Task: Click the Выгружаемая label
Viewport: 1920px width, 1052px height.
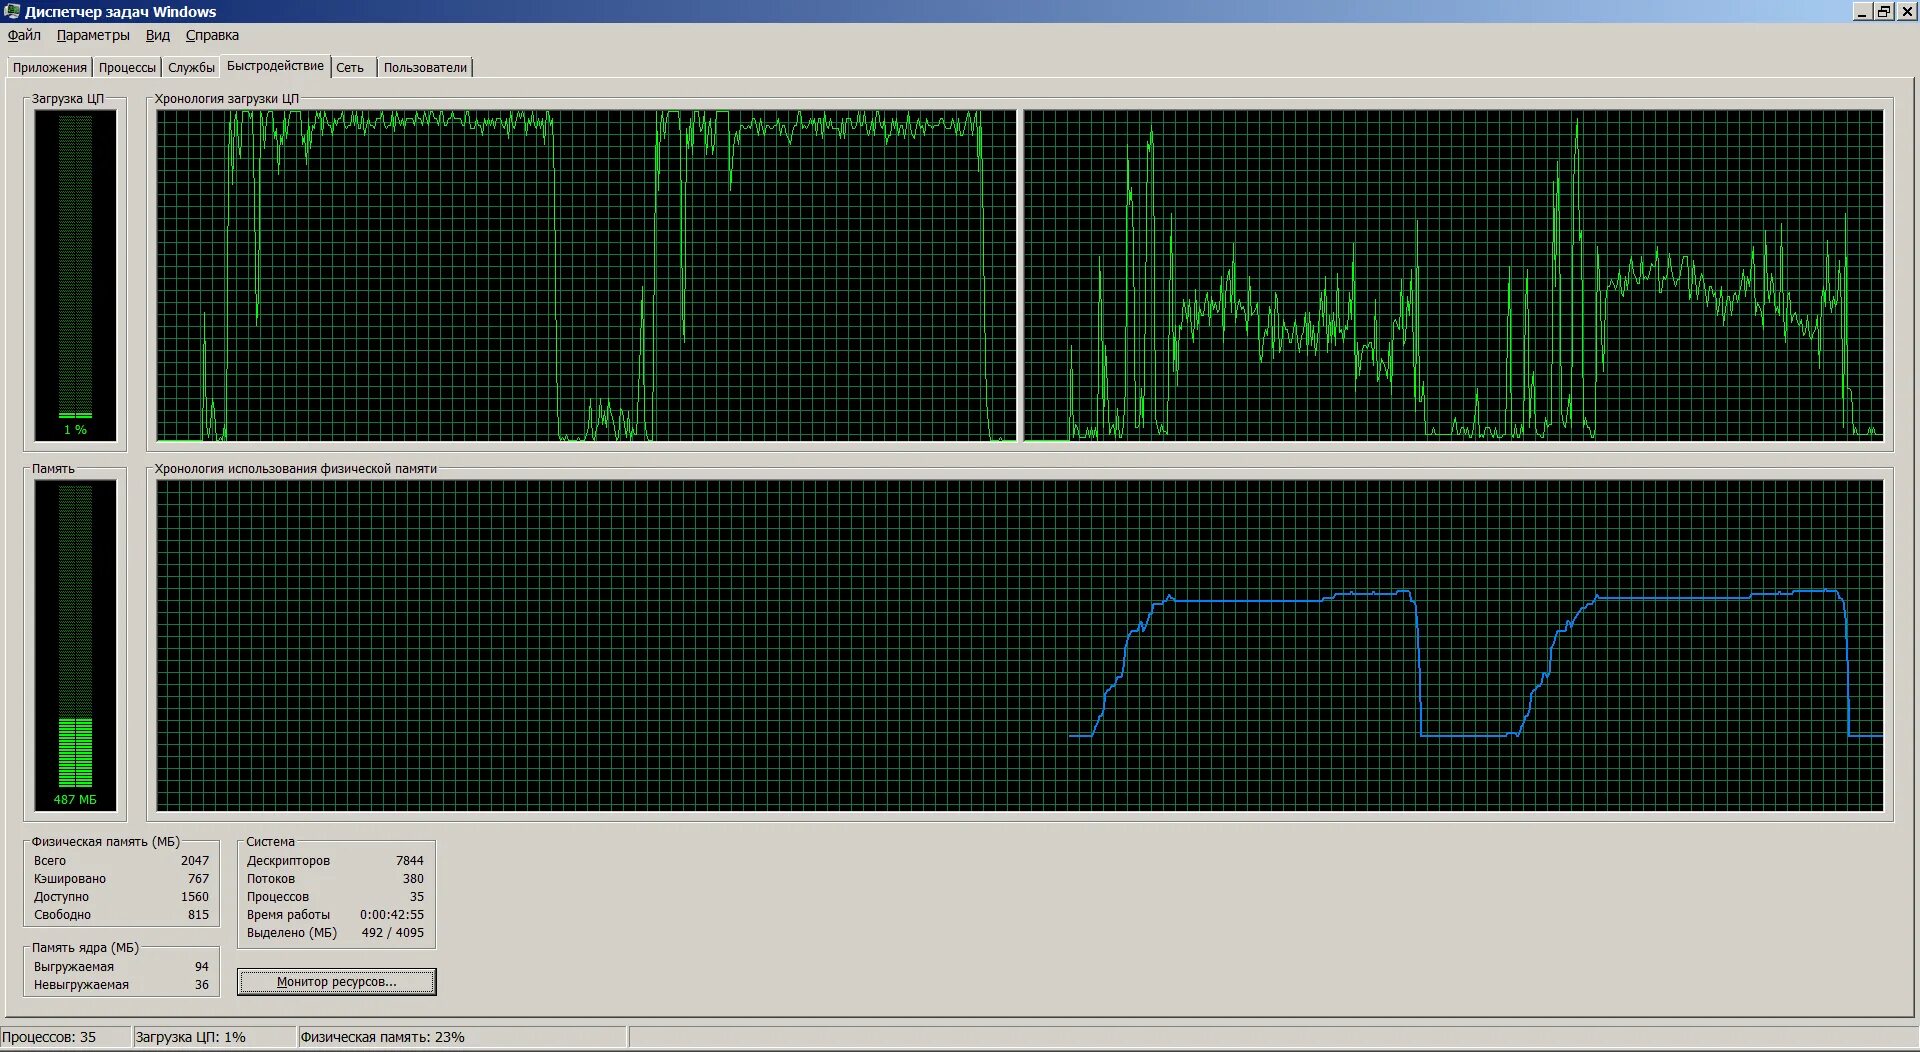Action: coord(74,967)
